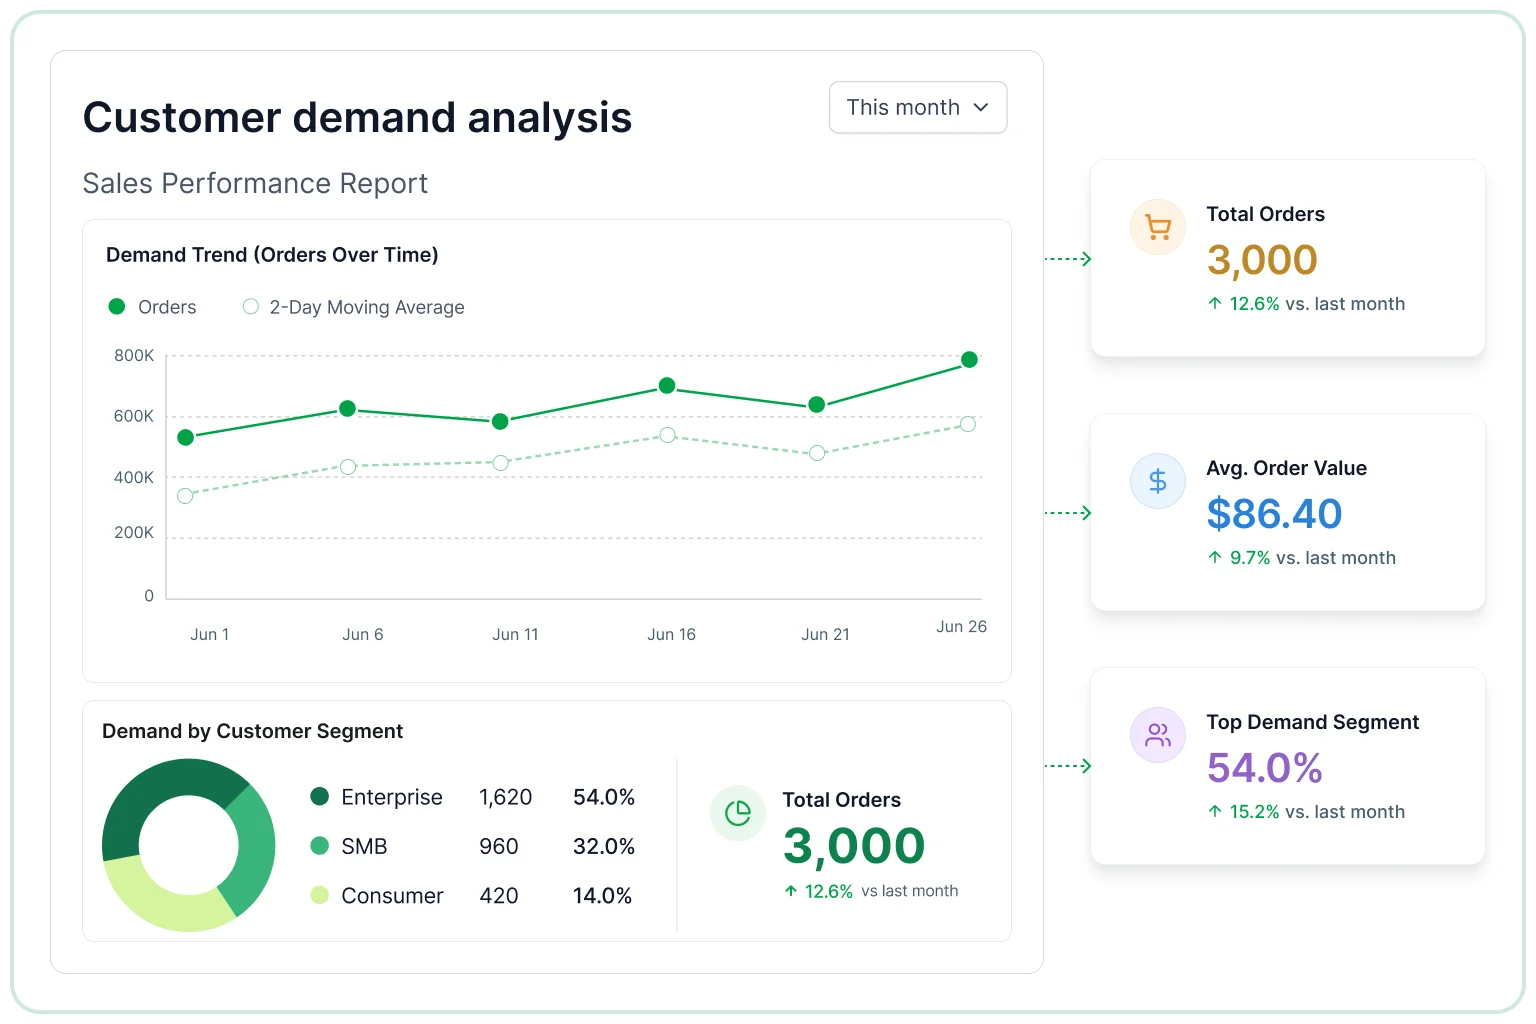Click the Avg. Order Value card title
Screen dimensions: 1536x1024
coord(1286,468)
